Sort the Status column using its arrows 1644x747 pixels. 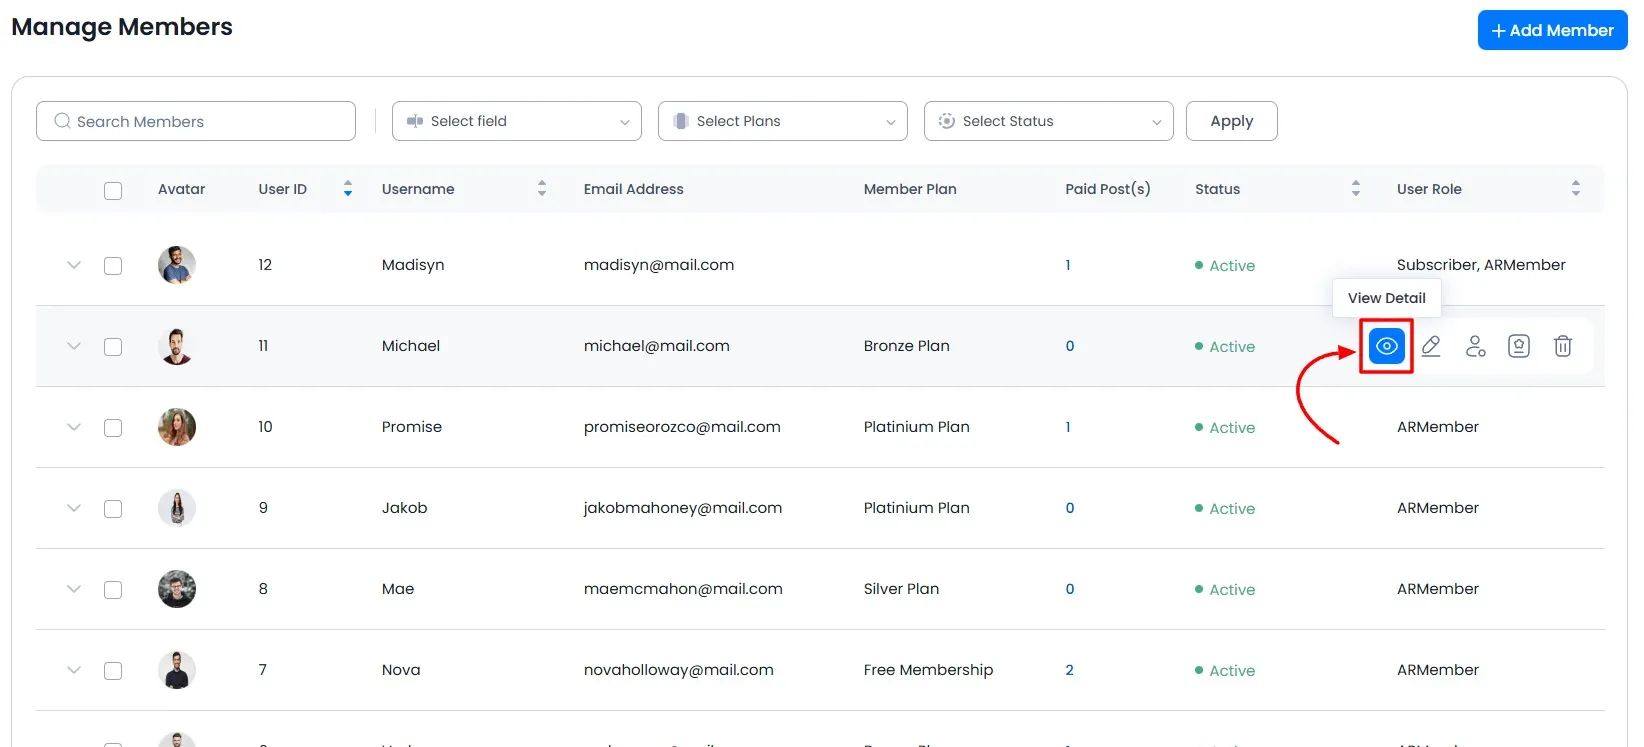click(1356, 188)
